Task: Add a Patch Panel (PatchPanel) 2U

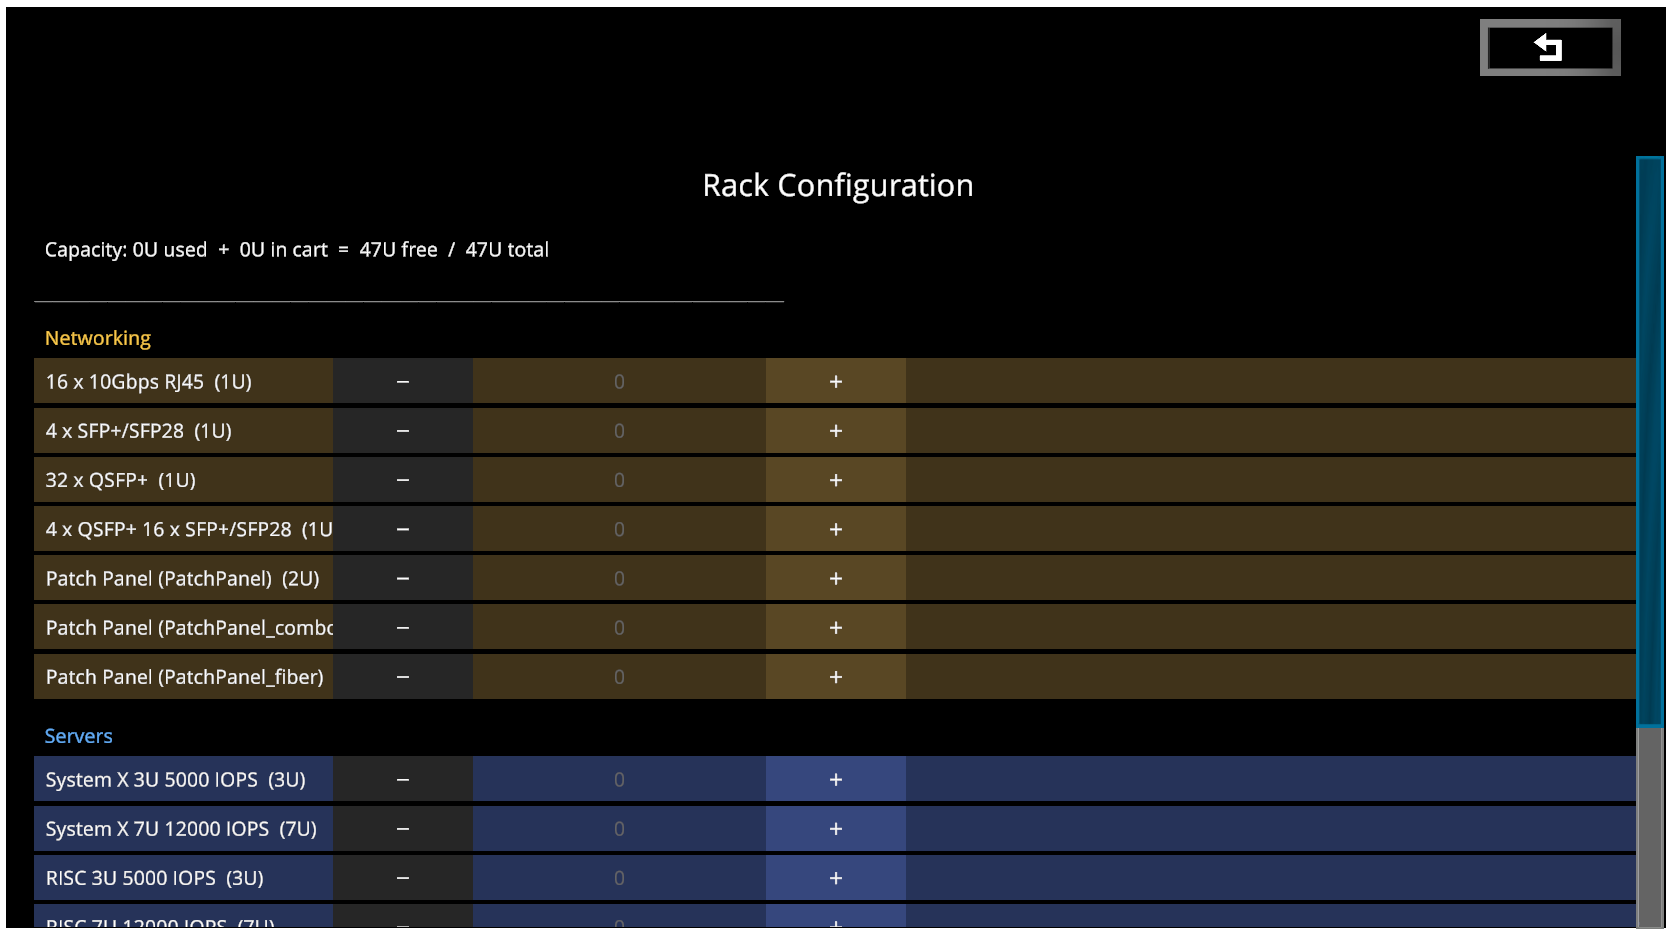Action: [835, 579]
